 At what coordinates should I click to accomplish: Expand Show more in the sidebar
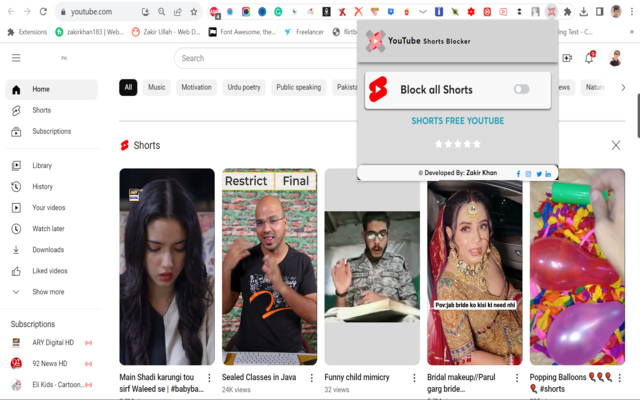click(51, 292)
